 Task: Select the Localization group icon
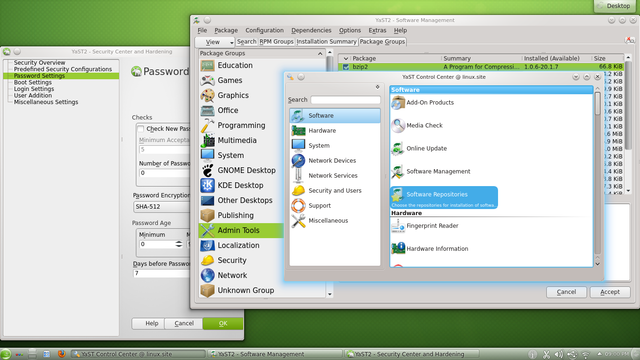click(x=207, y=245)
